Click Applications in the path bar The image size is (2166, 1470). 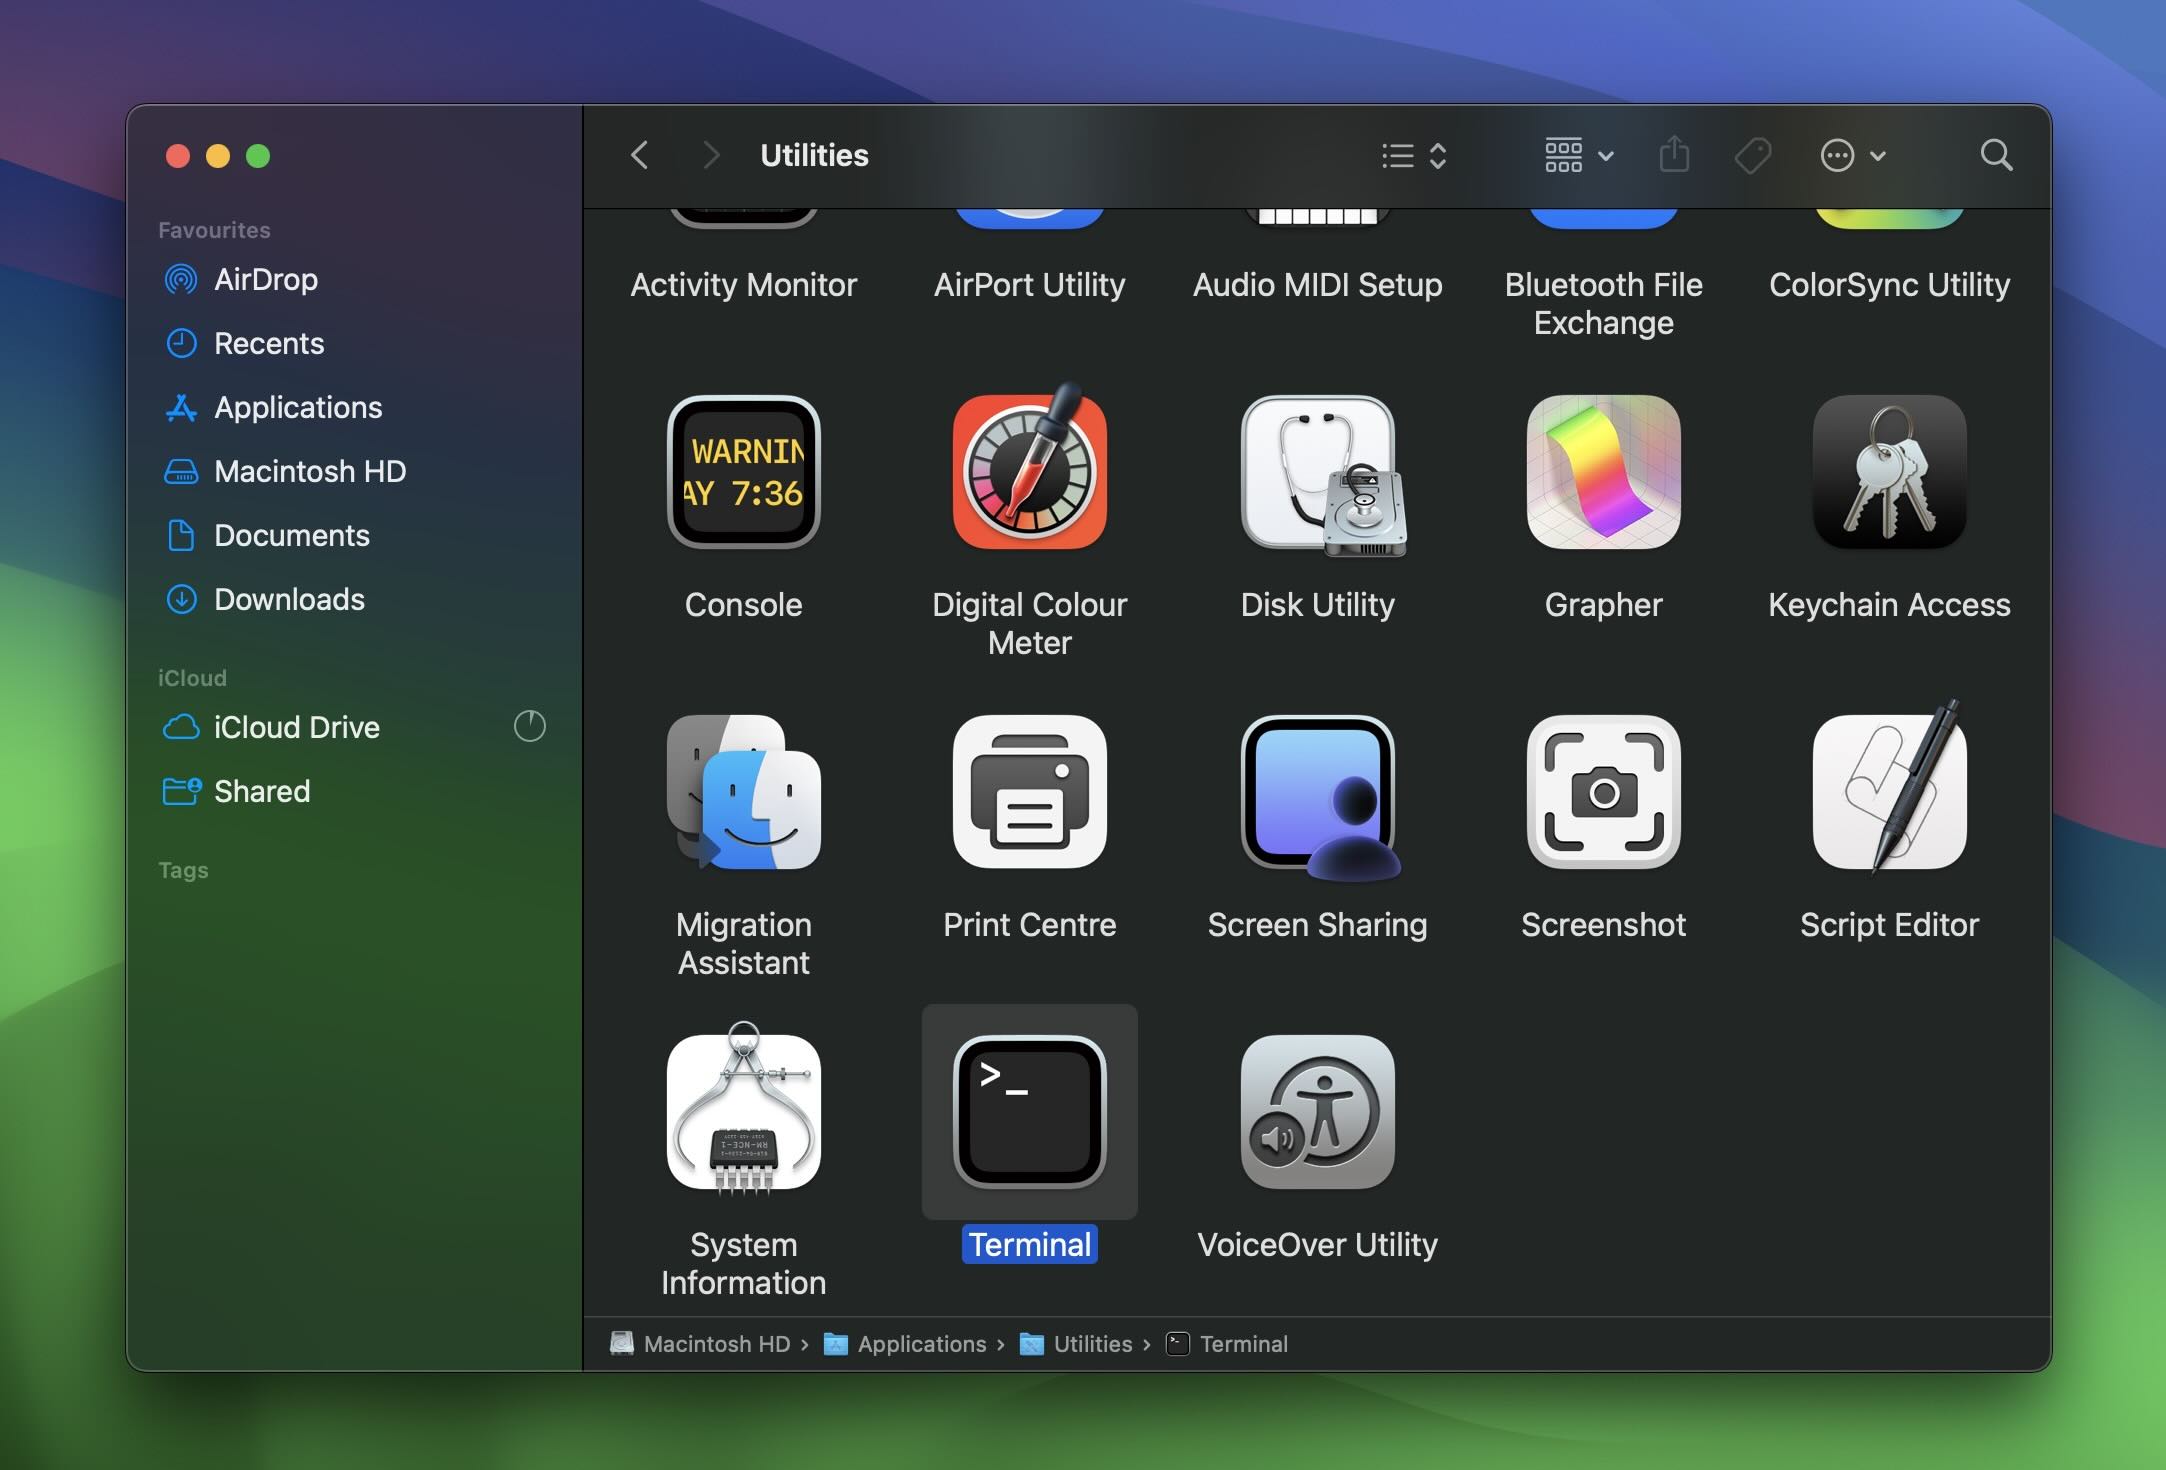click(x=905, y=1344)
